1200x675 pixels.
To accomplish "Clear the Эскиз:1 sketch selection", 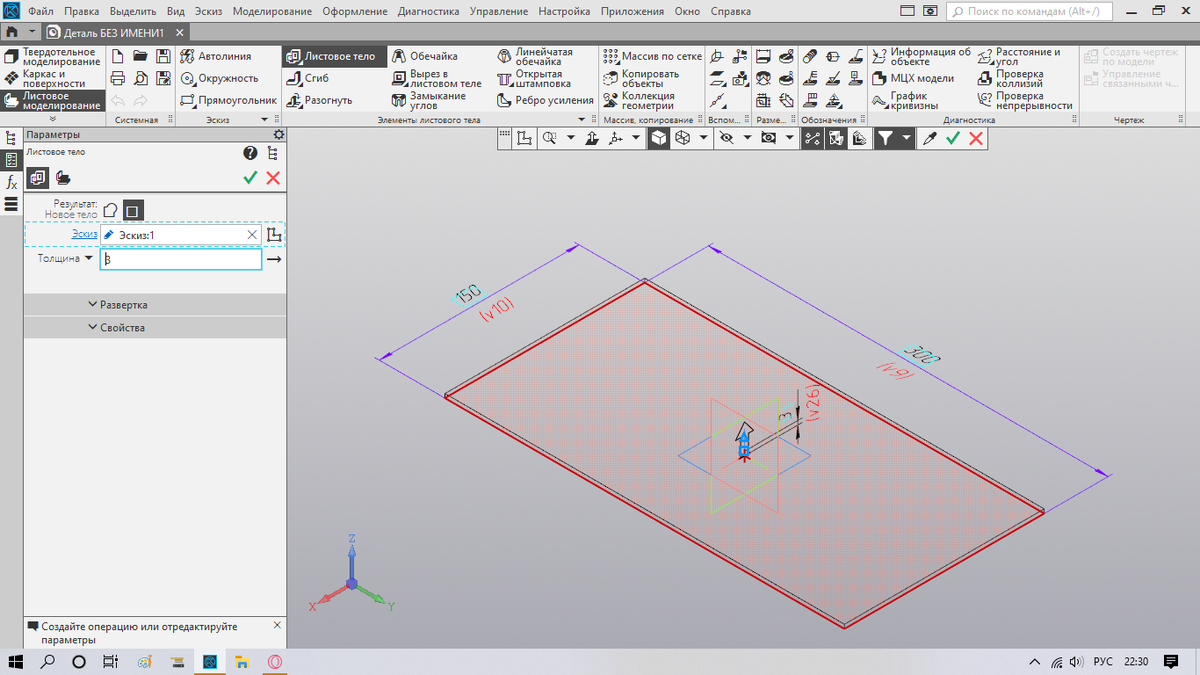I will 253,234.
